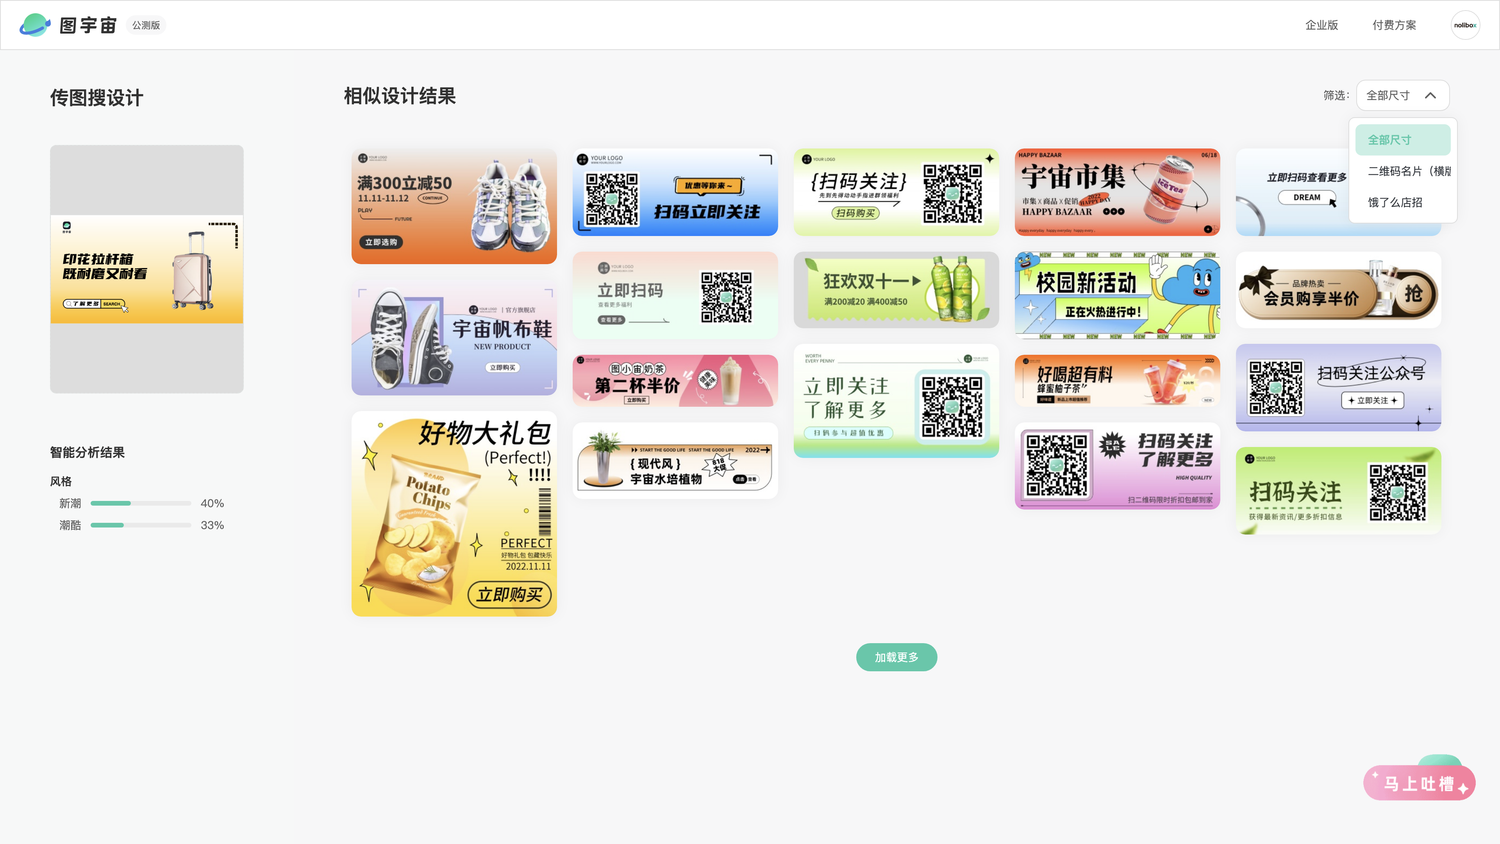The image size is (1500, 844).
Task: Click the 传图搜设计 heading
Action: (97, 98)
